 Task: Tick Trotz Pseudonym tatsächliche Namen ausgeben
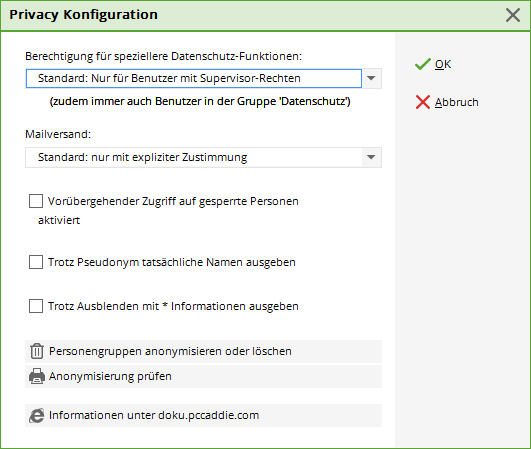pos(36,262)
